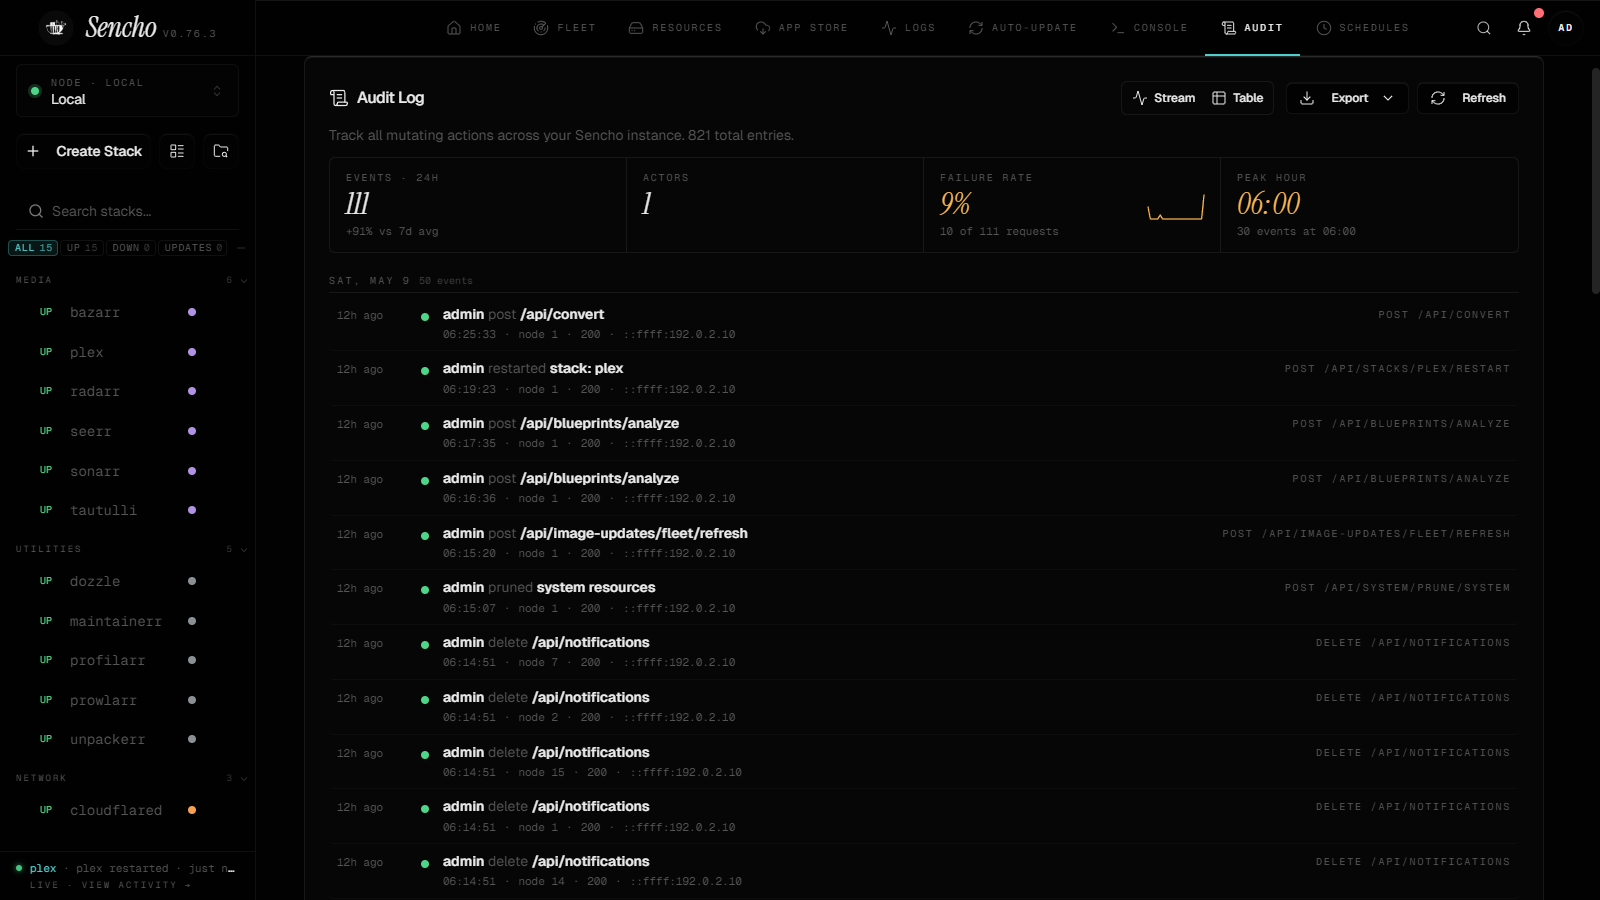Click the Create Stack button
1600x900 pixels.
pyautogui.click(x=84, y=151)
